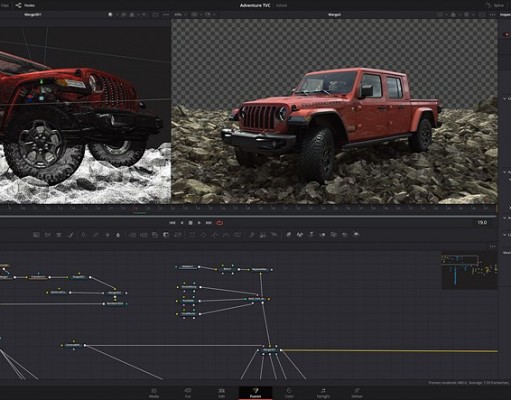Jump to last frame of the clip
This screenshot has height=400, width=511.
(209, 223)
